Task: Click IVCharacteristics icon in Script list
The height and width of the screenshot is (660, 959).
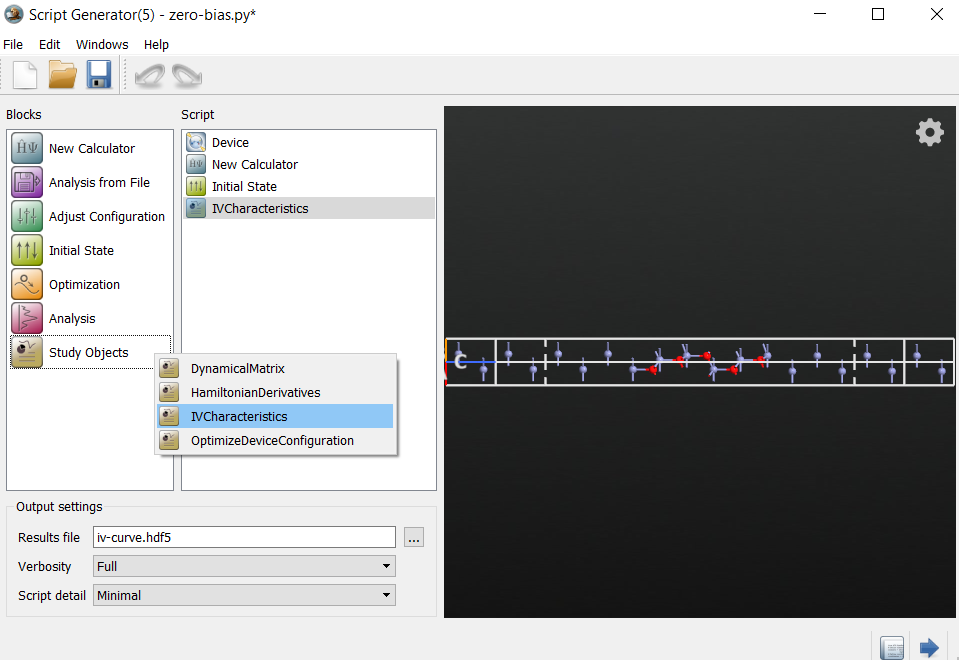Action: coord(196,208)
